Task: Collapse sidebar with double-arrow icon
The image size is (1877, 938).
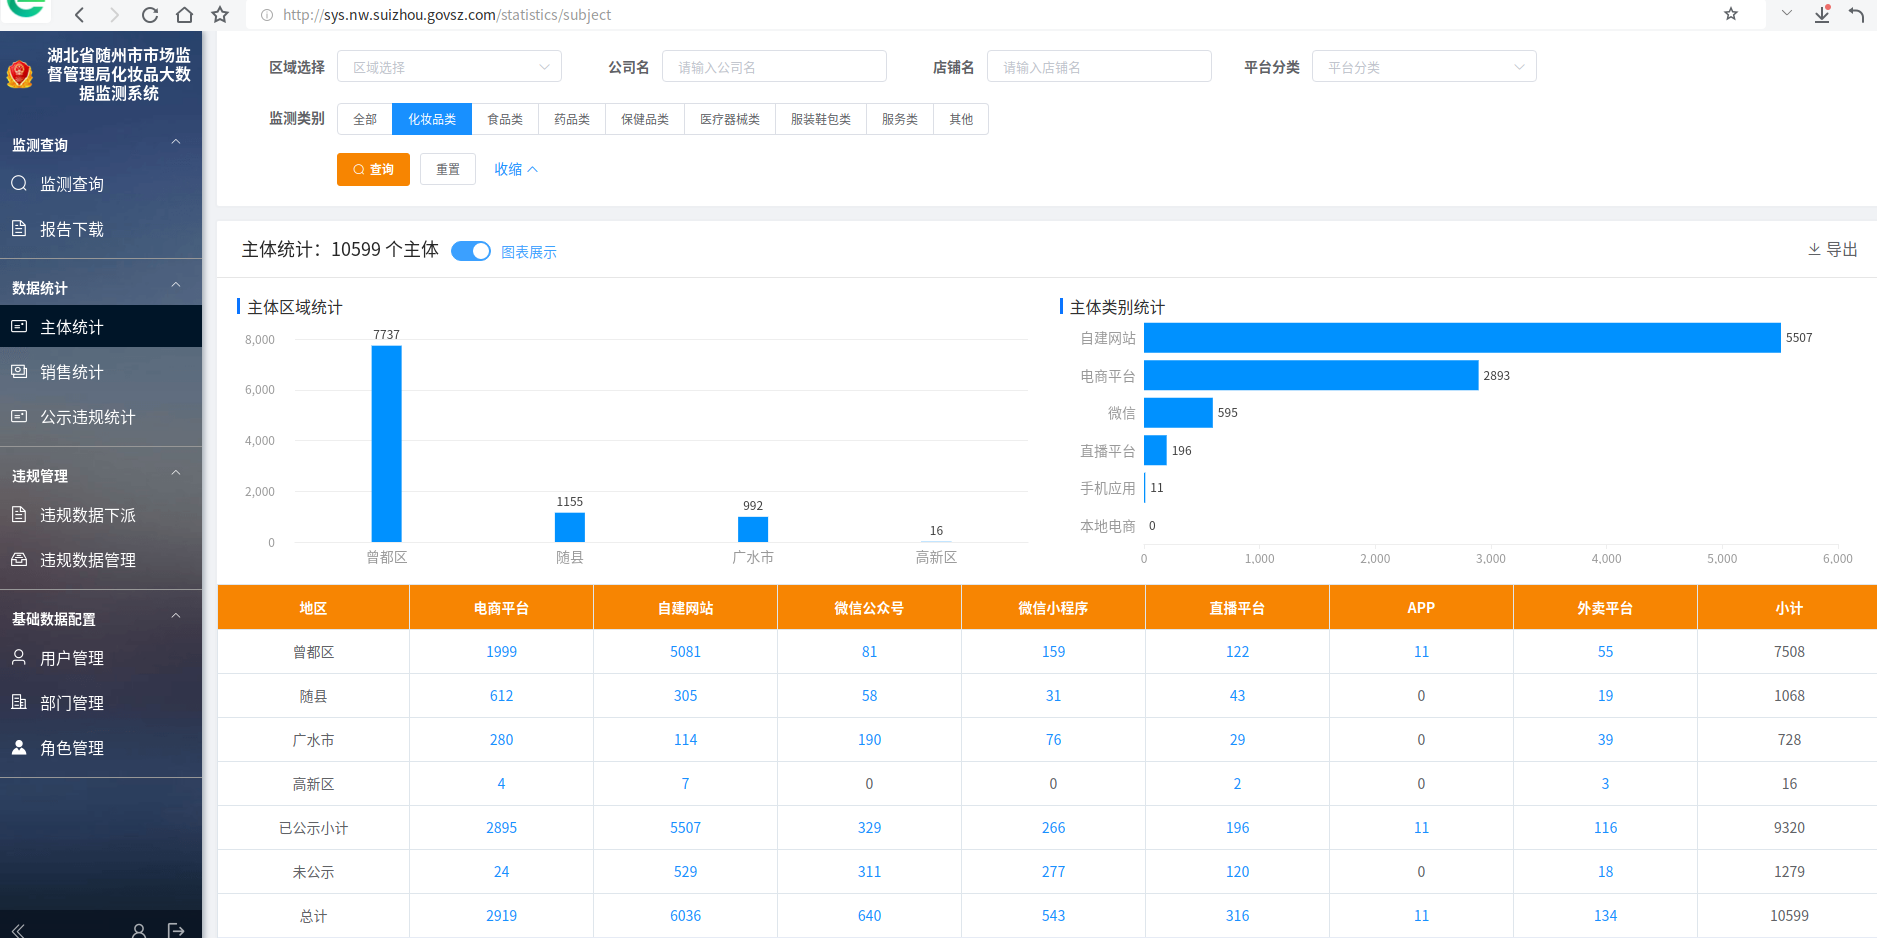Action: point(18,930)
